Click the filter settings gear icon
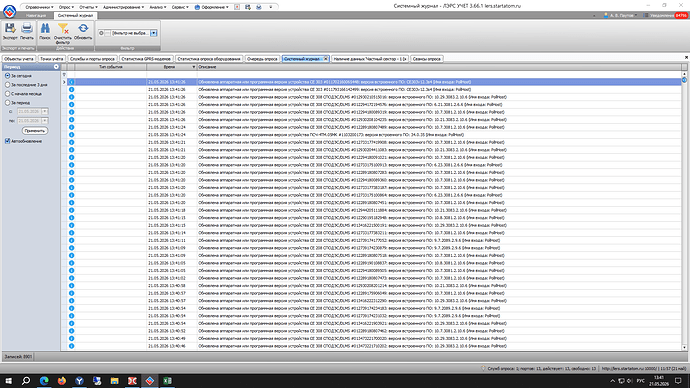690x388 pixels. (x=101, y=33)
